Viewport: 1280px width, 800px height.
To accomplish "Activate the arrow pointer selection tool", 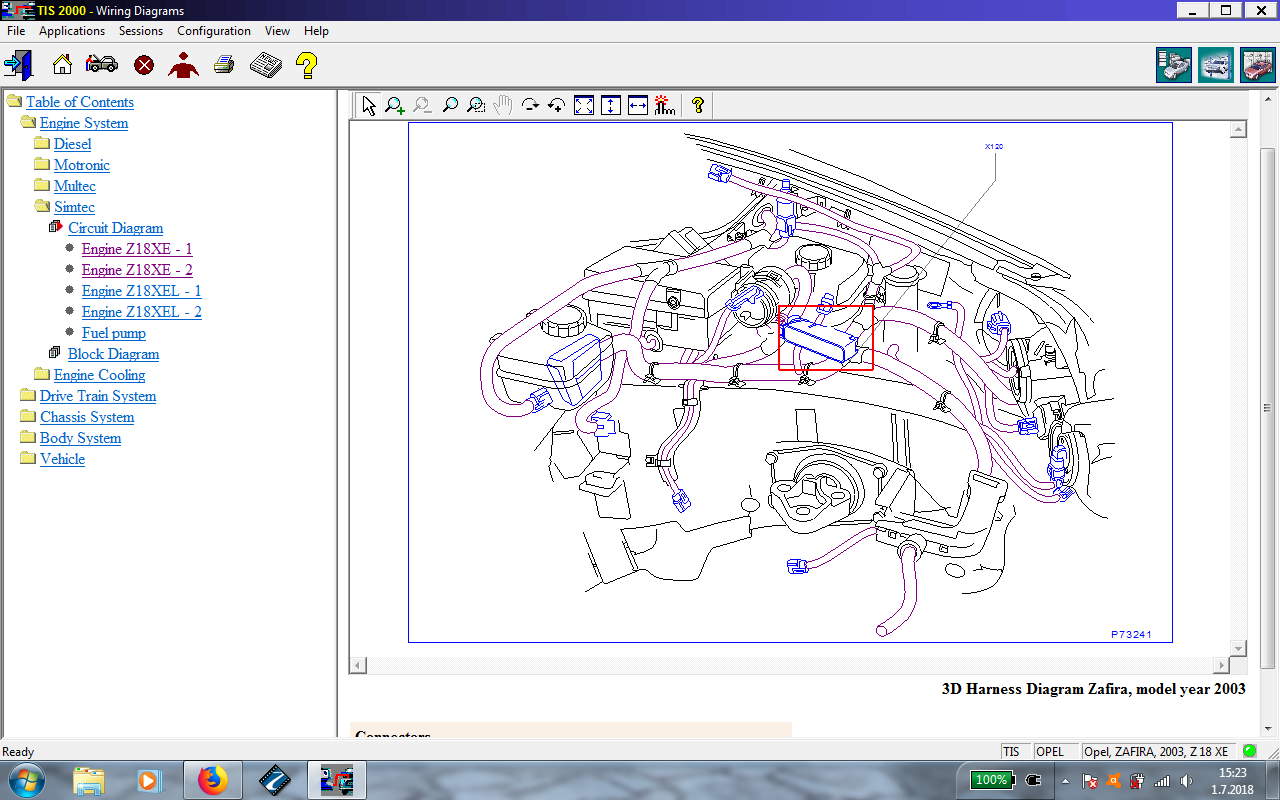I will [x=369, y=105].
